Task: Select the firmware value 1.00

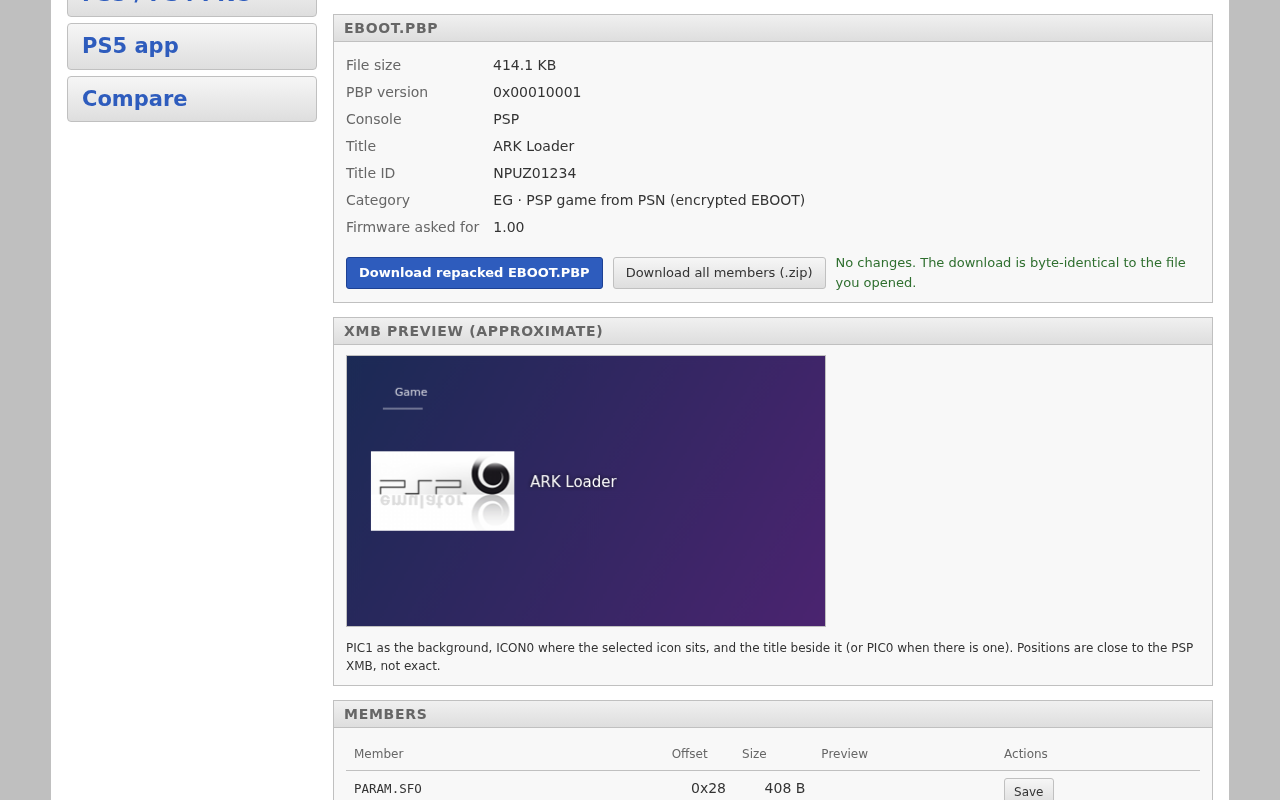Action: 508,227
